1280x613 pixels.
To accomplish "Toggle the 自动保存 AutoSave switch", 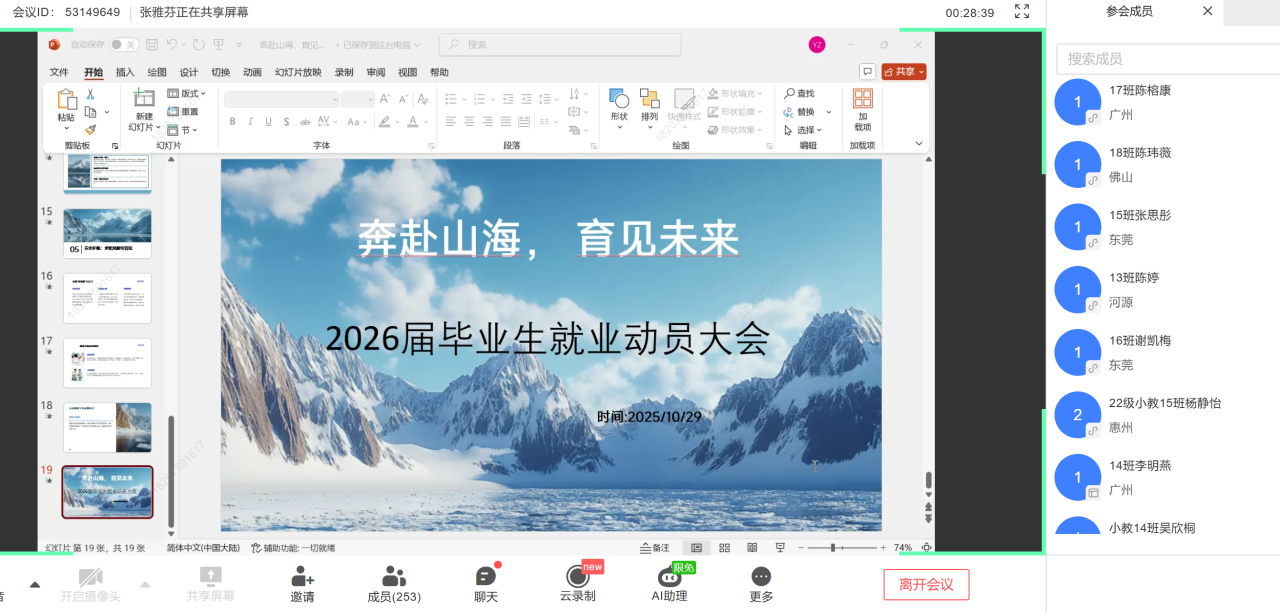I will coord(124,44).
